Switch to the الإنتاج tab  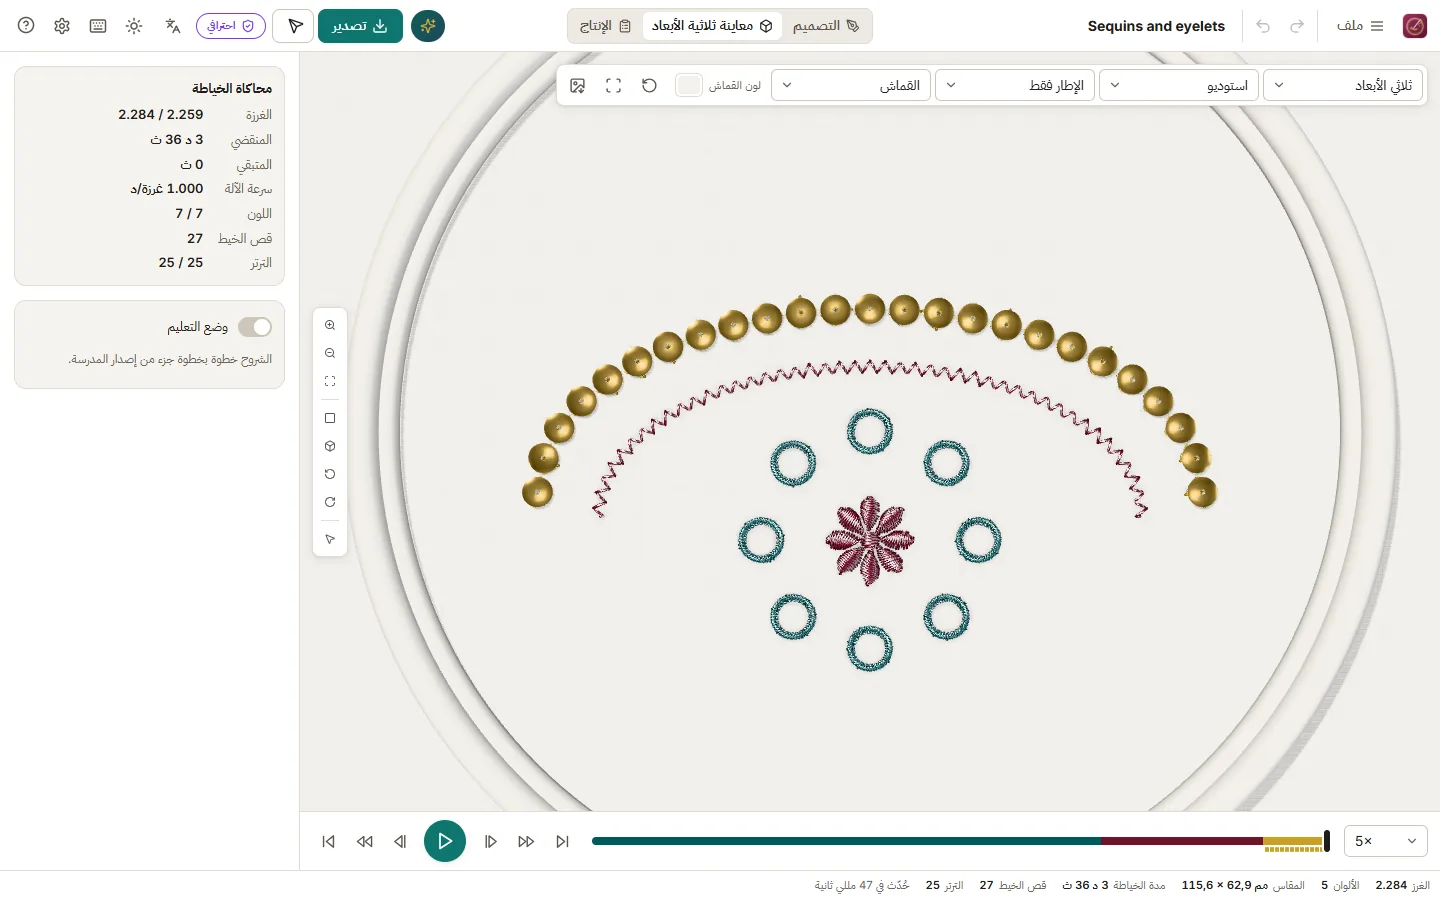(606, 26)
